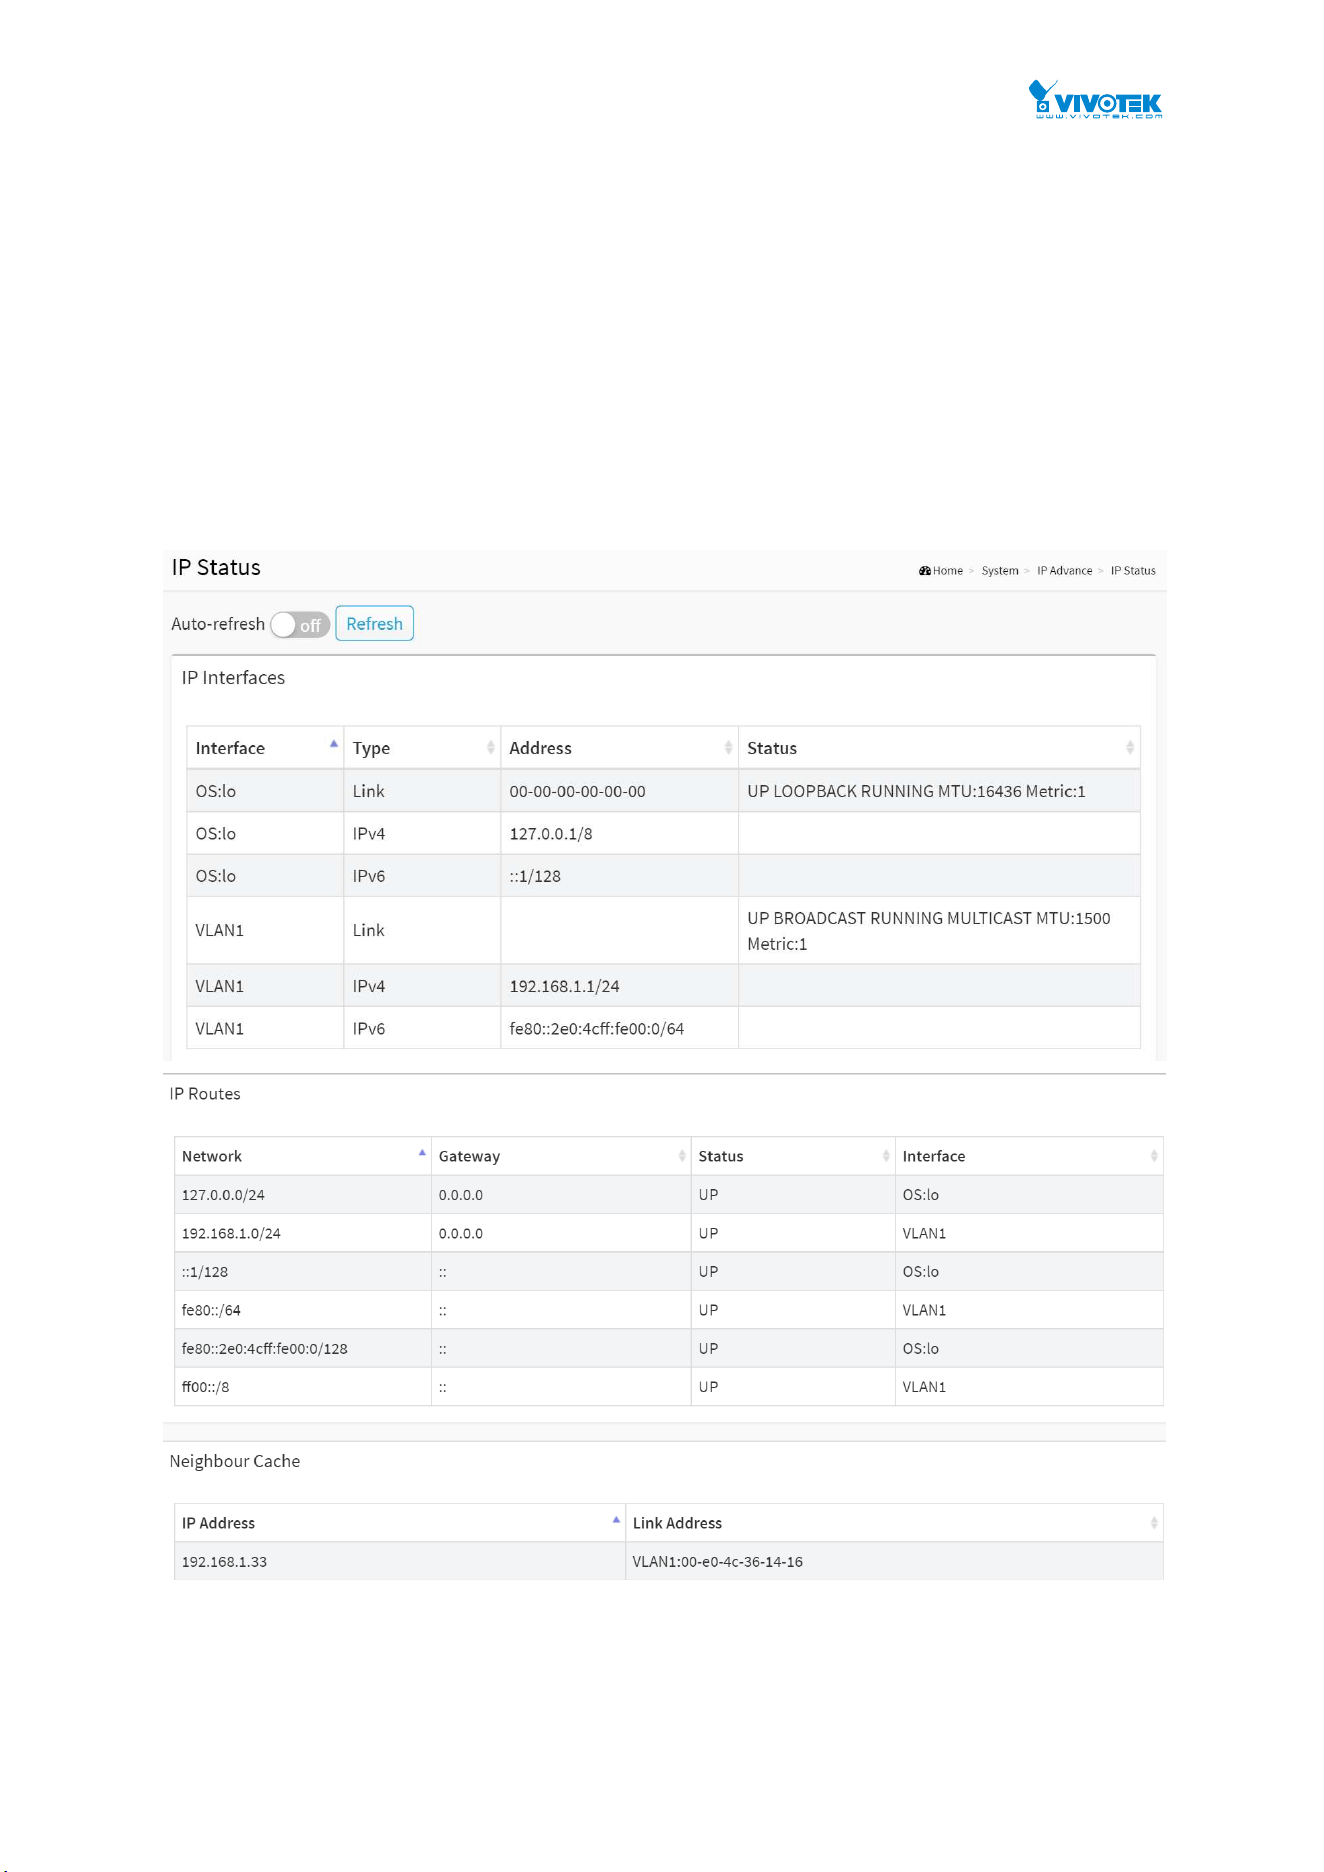Click IPv6 in the fe80::2e0:4cff:fe00:0/64 row

point(368,1029)
